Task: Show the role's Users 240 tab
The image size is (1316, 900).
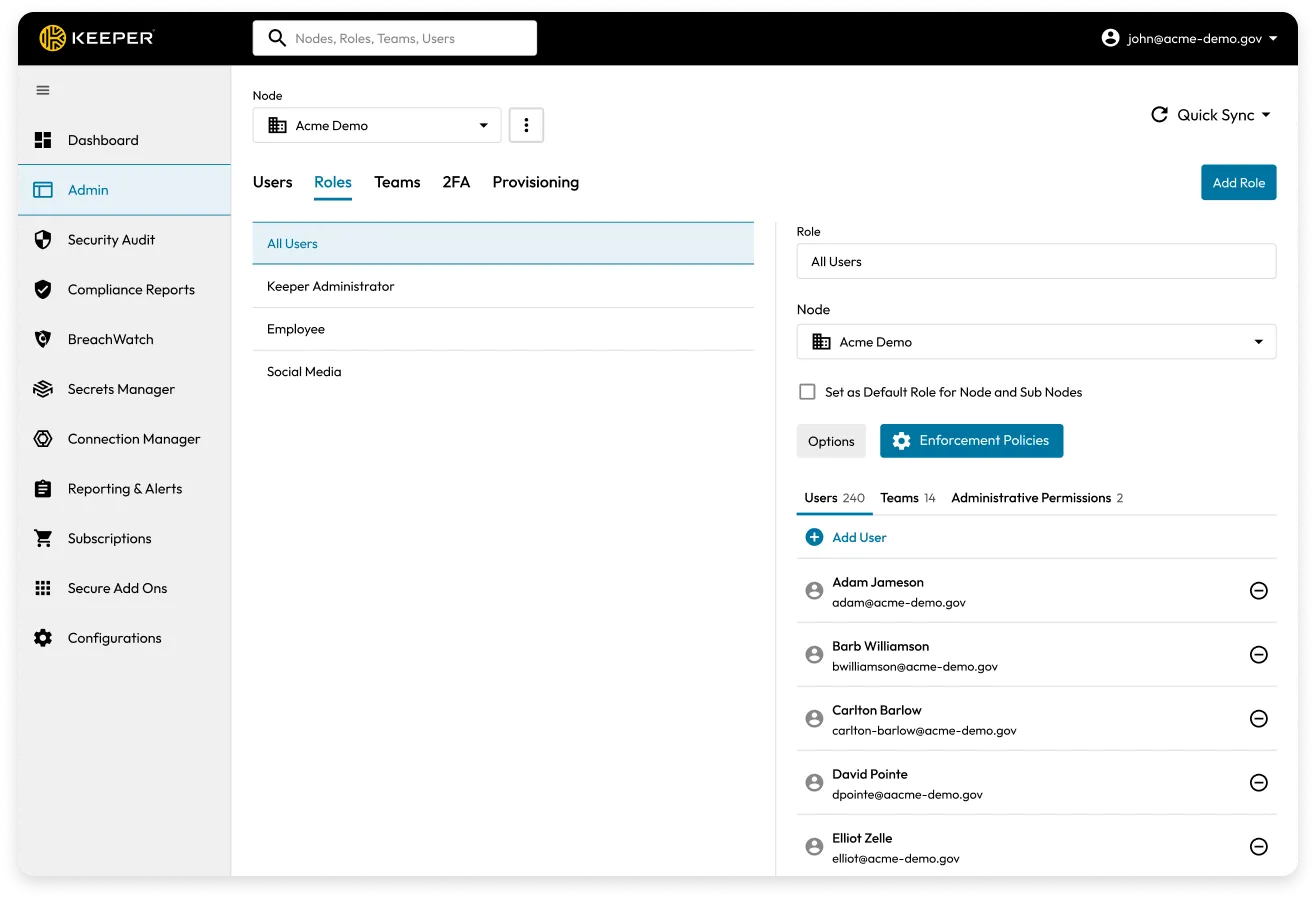Action: pyautogui.click(x=835, y=498)
